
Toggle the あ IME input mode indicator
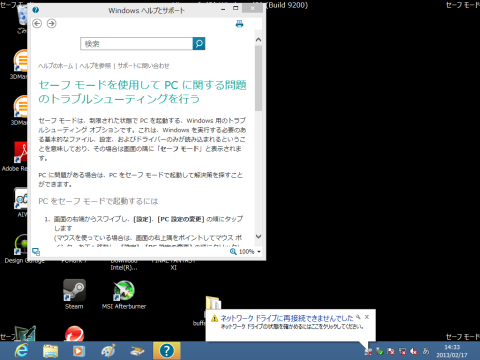tap(426, 351)
